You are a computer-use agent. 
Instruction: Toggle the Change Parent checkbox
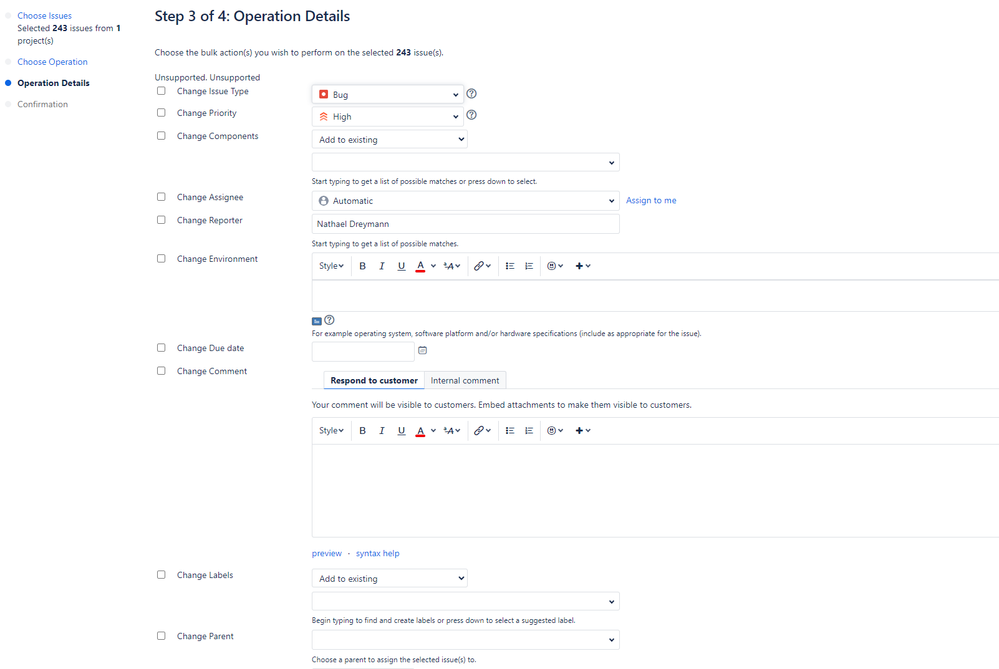[x=161, y=636]
